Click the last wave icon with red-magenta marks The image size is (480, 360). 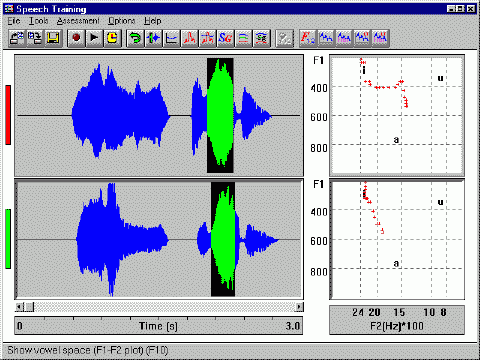coord(380,38)
